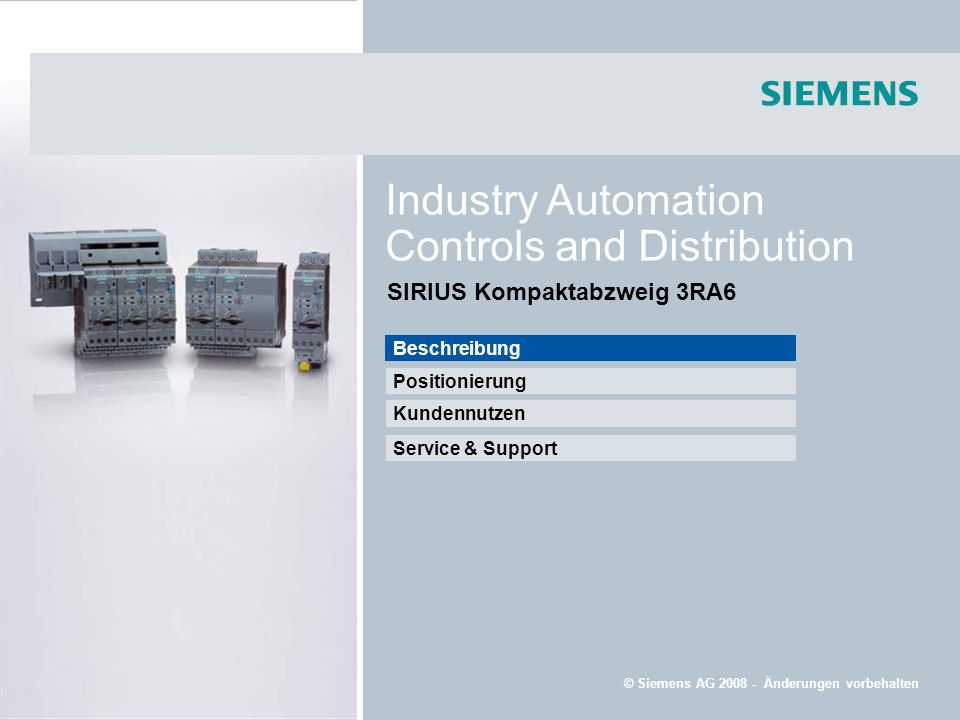Go to Service & Support section

[x=590, y=448]
